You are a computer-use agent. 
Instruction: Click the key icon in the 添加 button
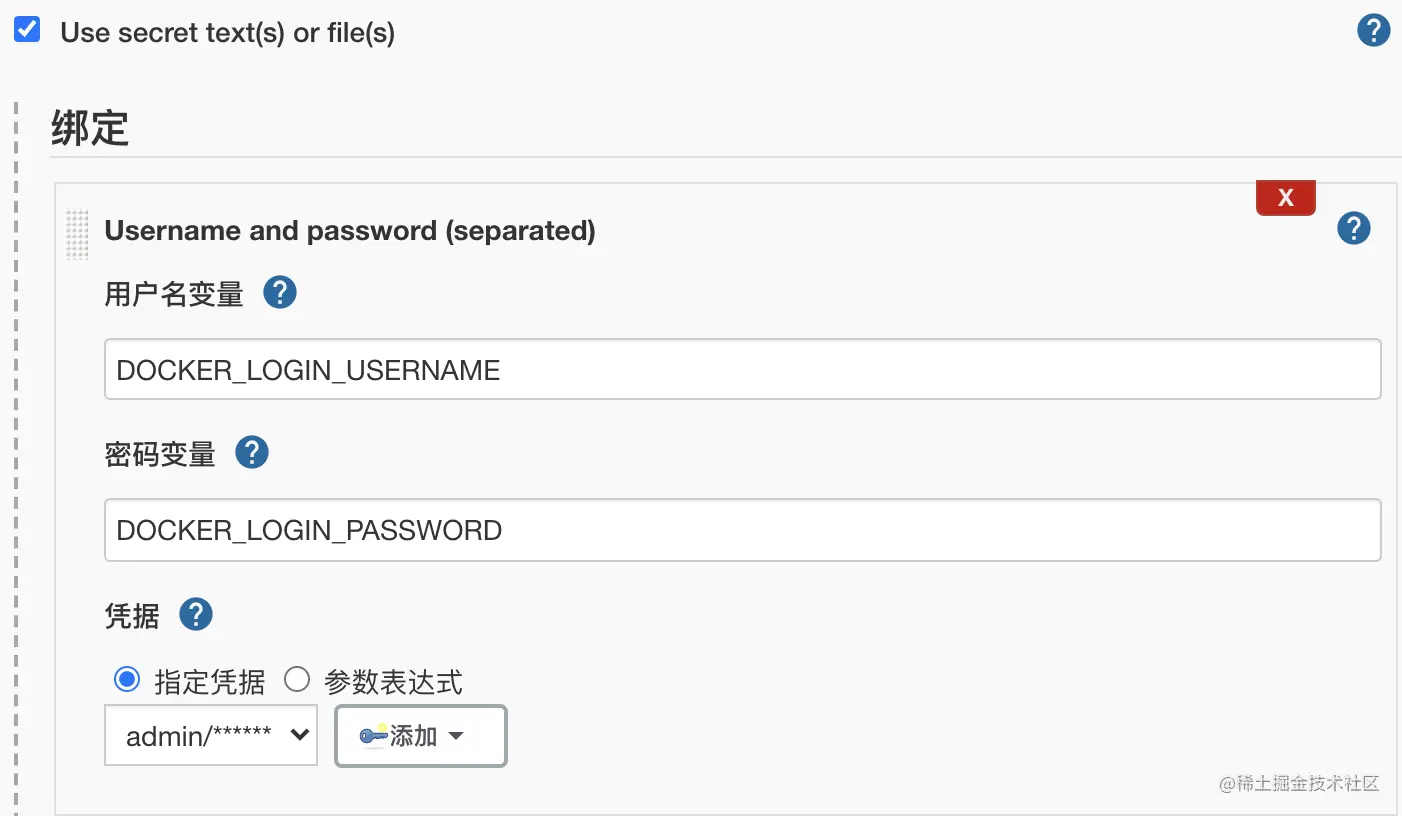point(374,736)
